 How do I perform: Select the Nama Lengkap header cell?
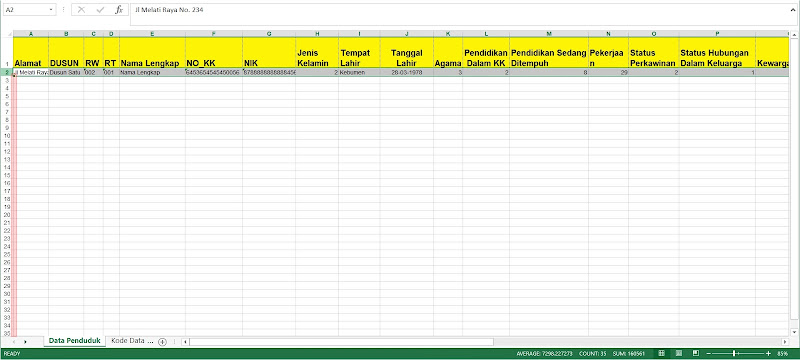click(152, 53)
